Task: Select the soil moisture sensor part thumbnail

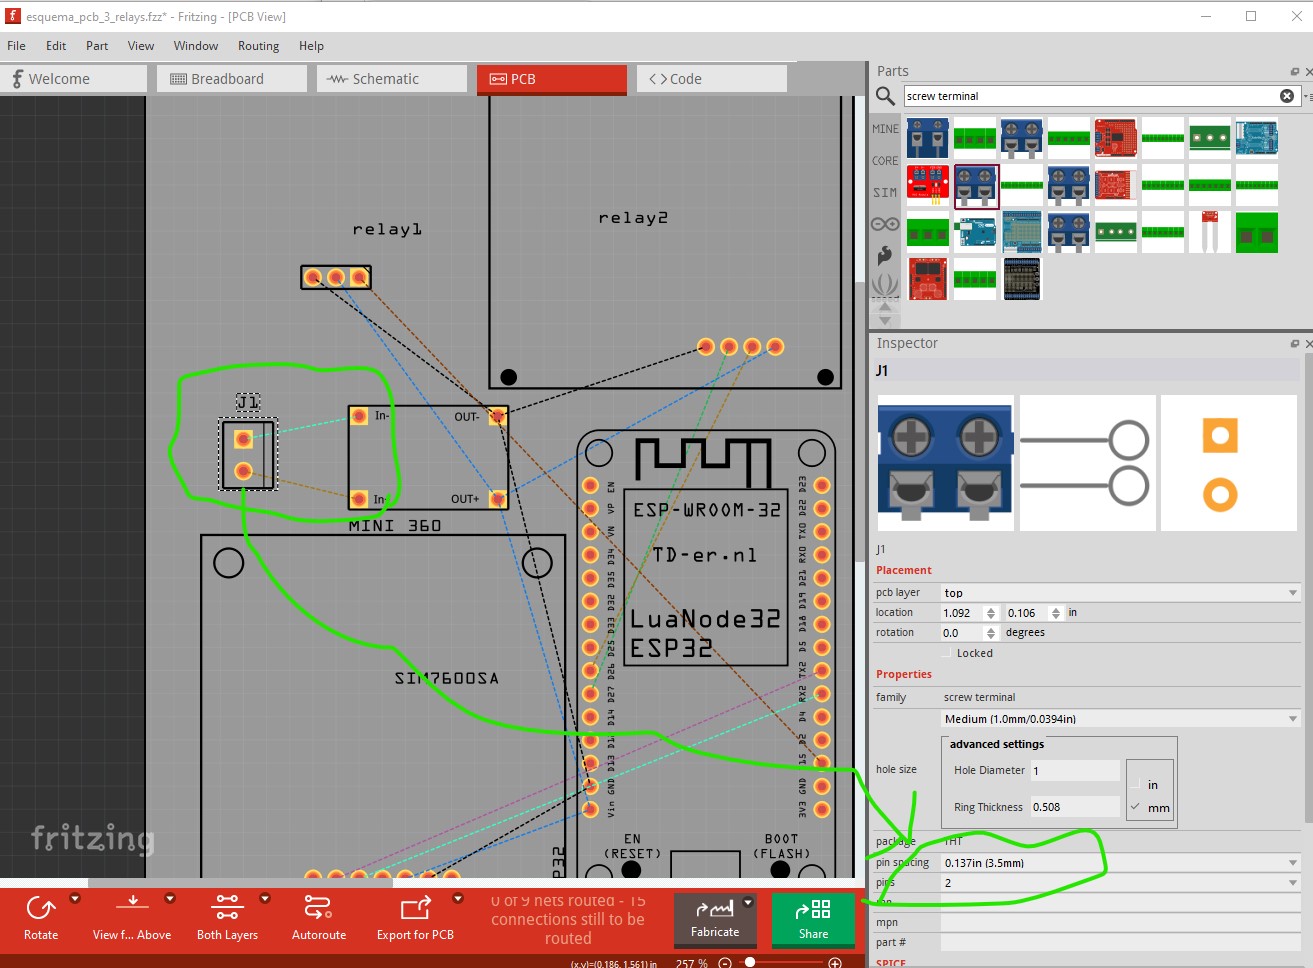Action: click(1210, 232)
